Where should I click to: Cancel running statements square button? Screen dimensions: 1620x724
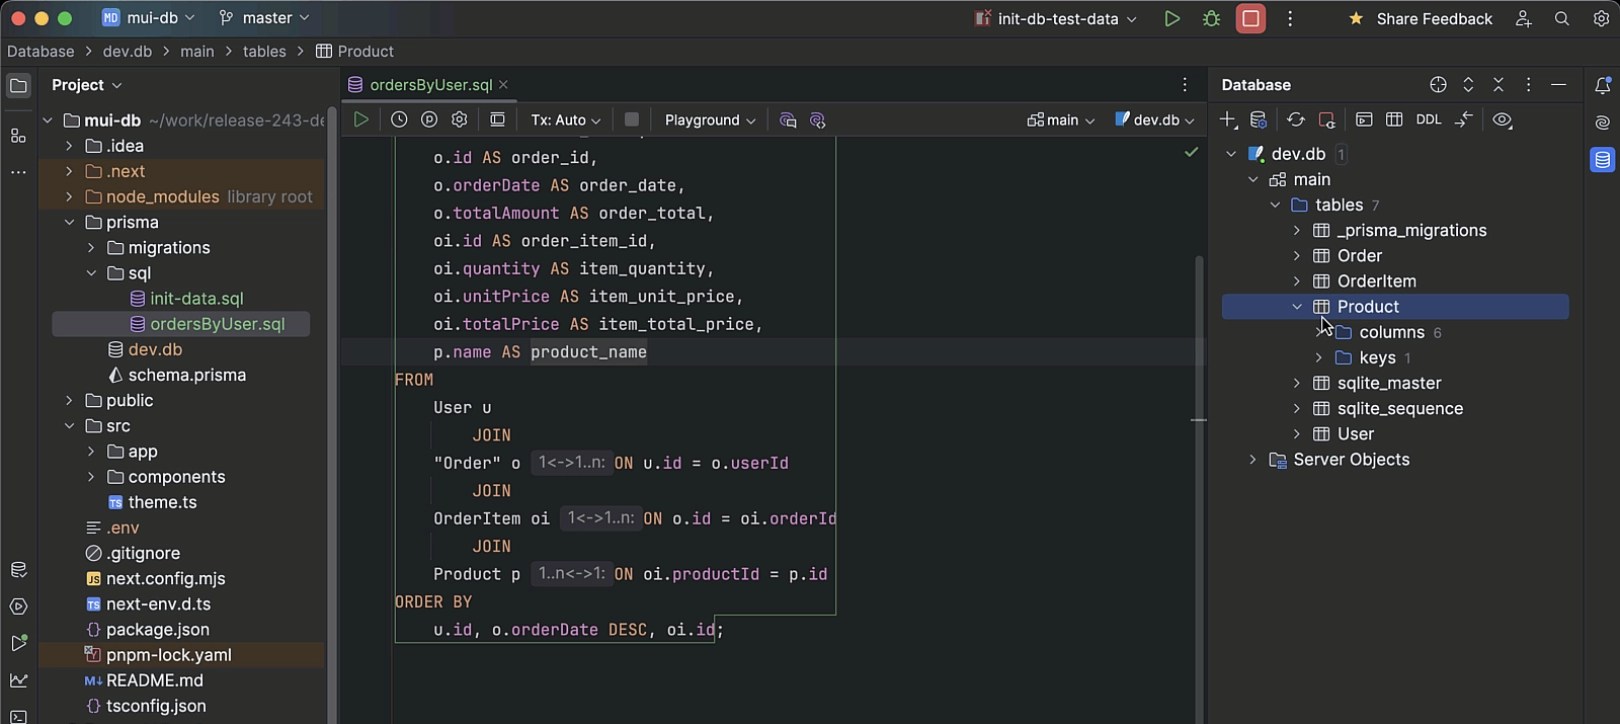tap(631, 120)
